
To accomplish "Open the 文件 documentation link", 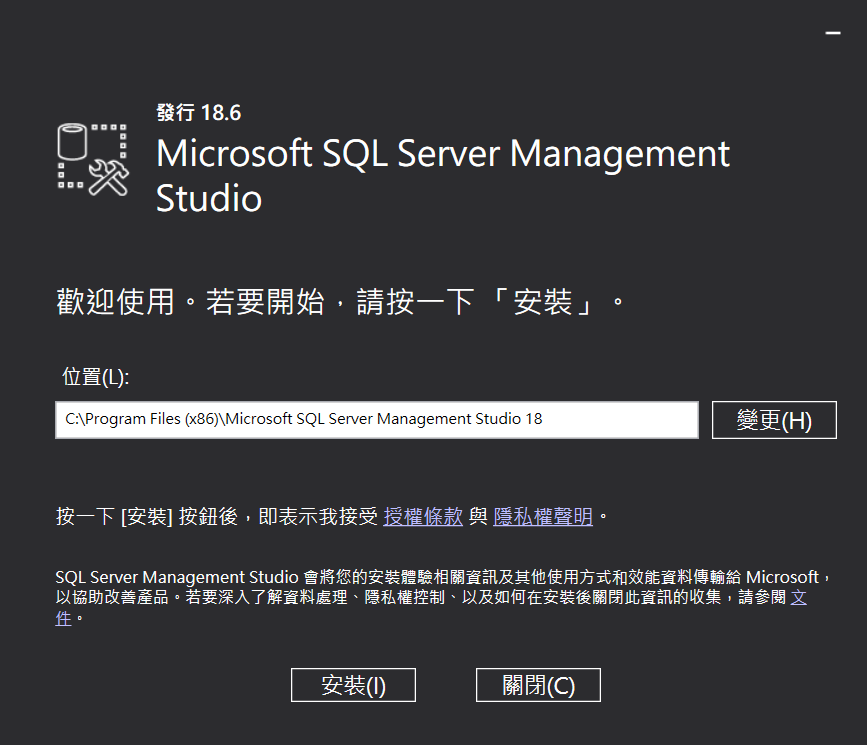I will [x=798, y=597].
